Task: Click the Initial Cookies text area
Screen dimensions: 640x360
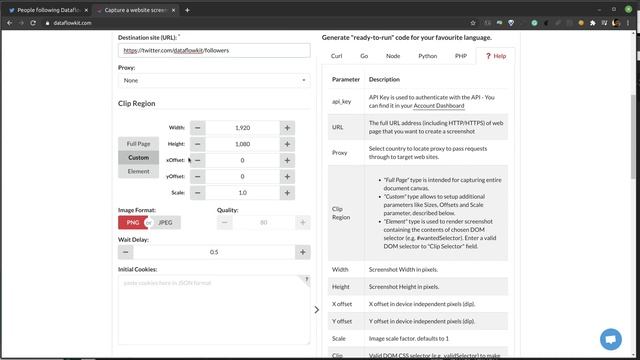Action: pyautogui.click(x=214, y=310)
